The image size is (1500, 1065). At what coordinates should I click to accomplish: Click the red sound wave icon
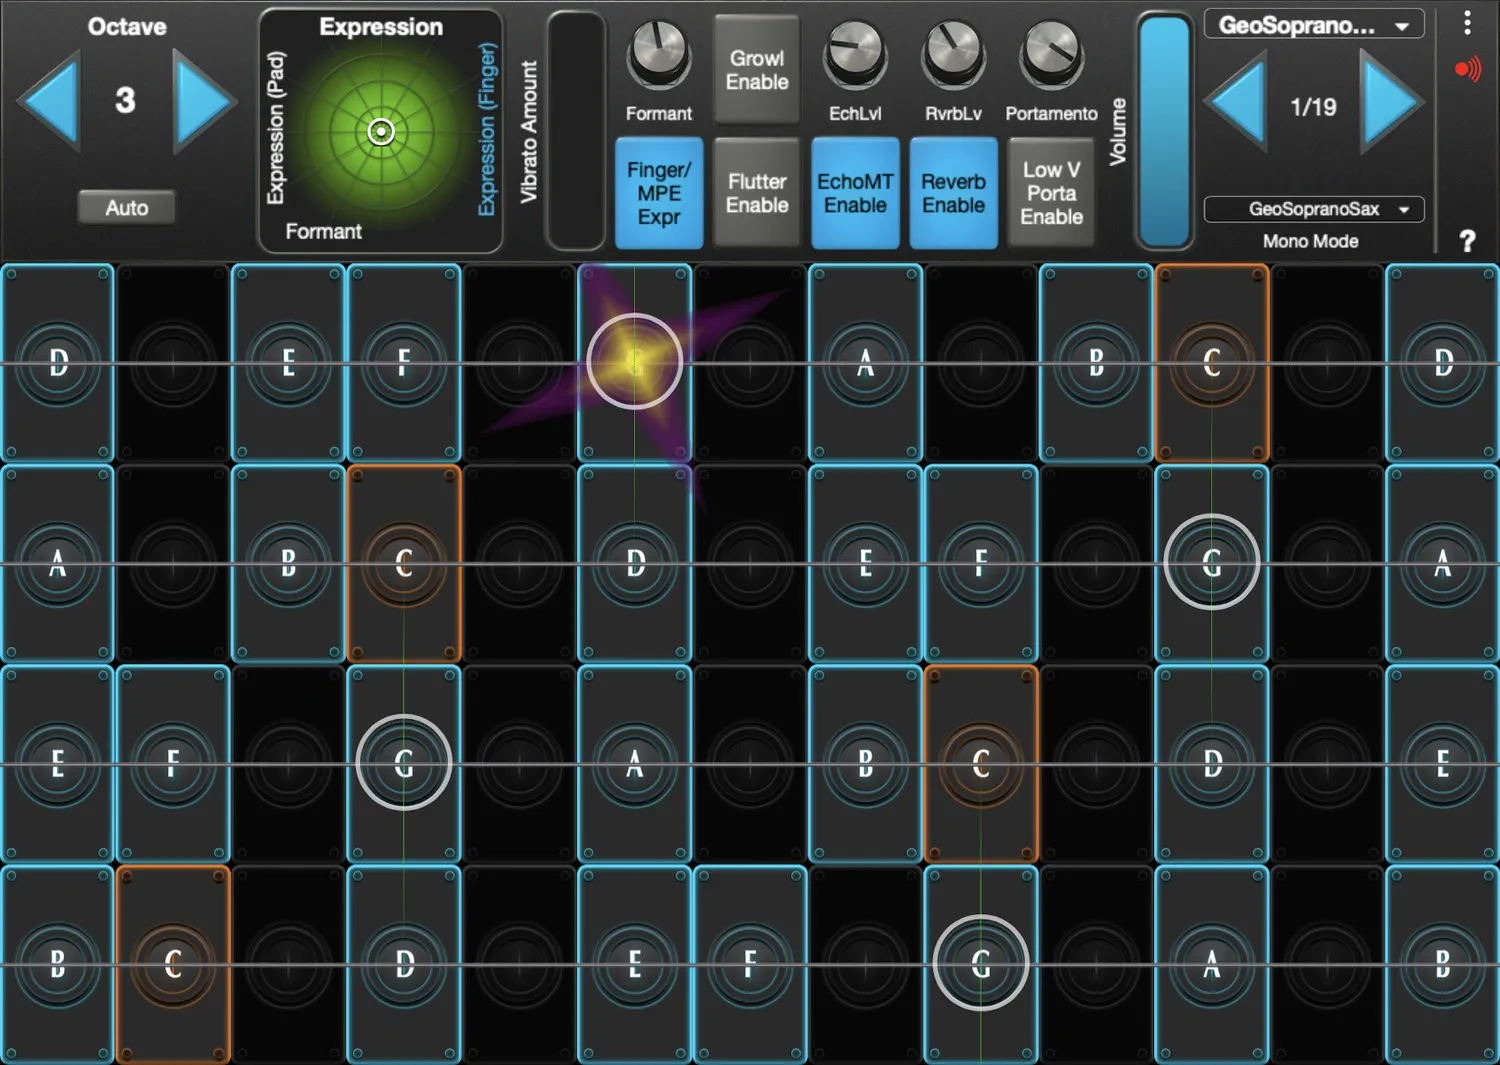point(1467,70)
